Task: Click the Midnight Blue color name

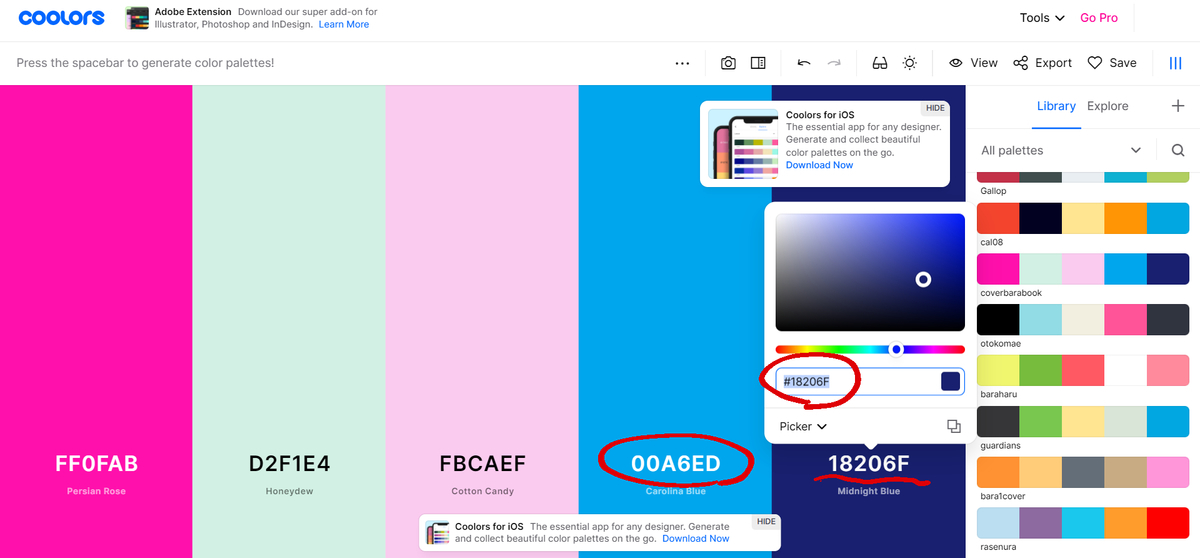Action: click(x=868, y=491)
